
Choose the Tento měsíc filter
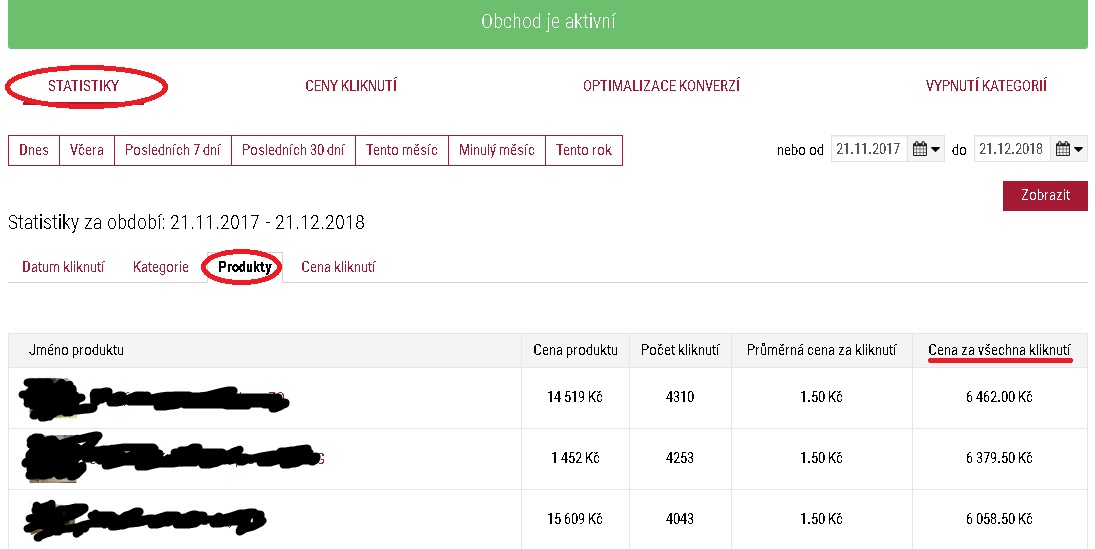[x=401, y=150]
